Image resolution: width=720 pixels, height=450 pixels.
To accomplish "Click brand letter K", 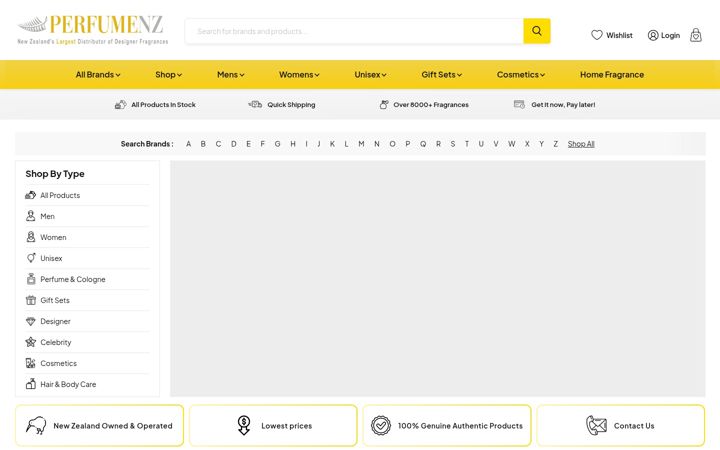I will pos(332,144).
